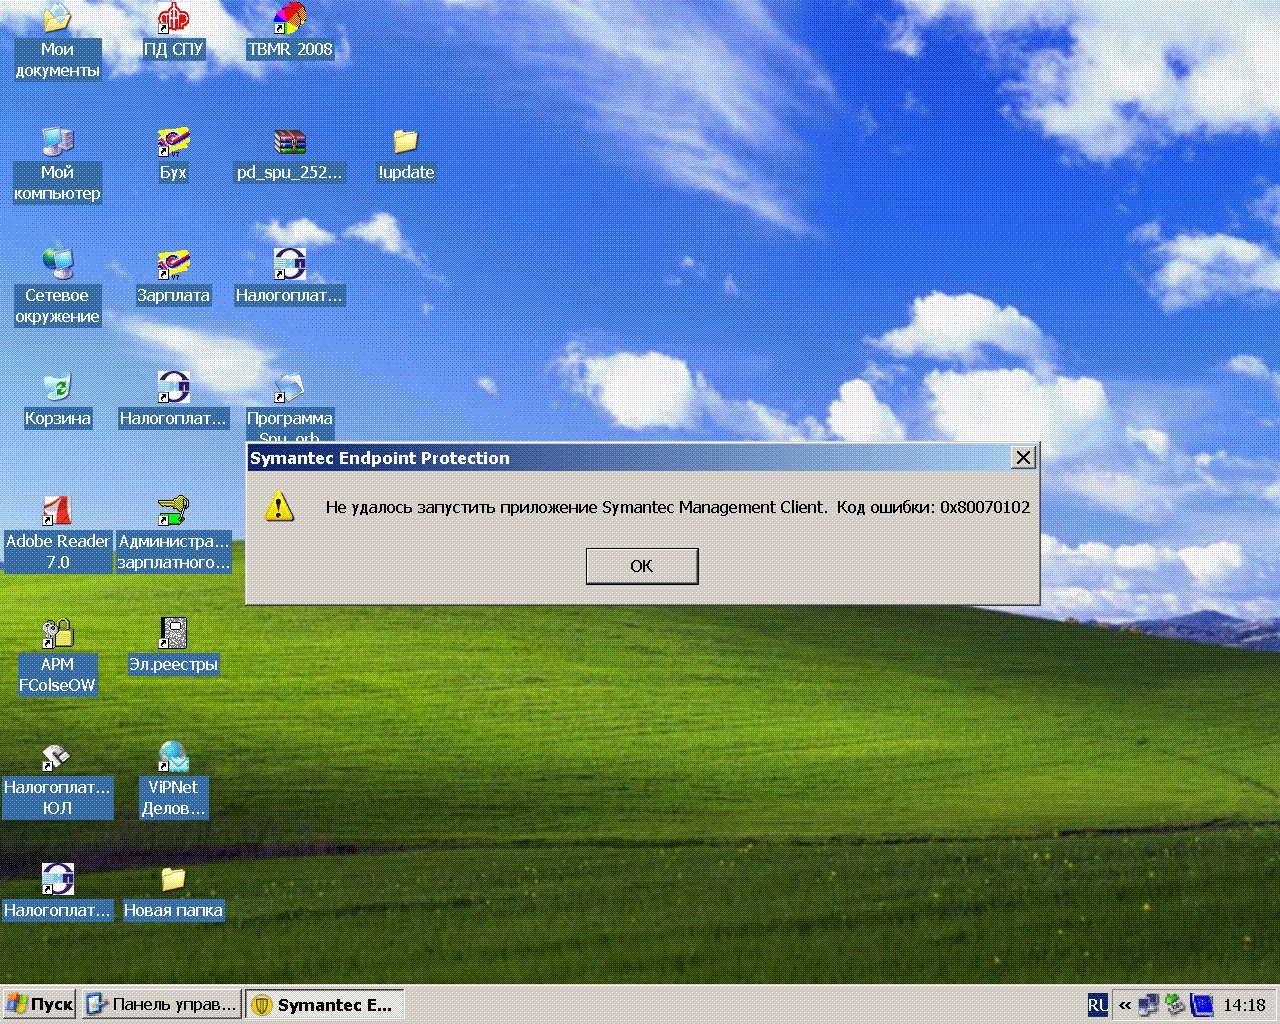
Task: Click the two-computers network tray icon
Action: click(x=1149, y=1005)
